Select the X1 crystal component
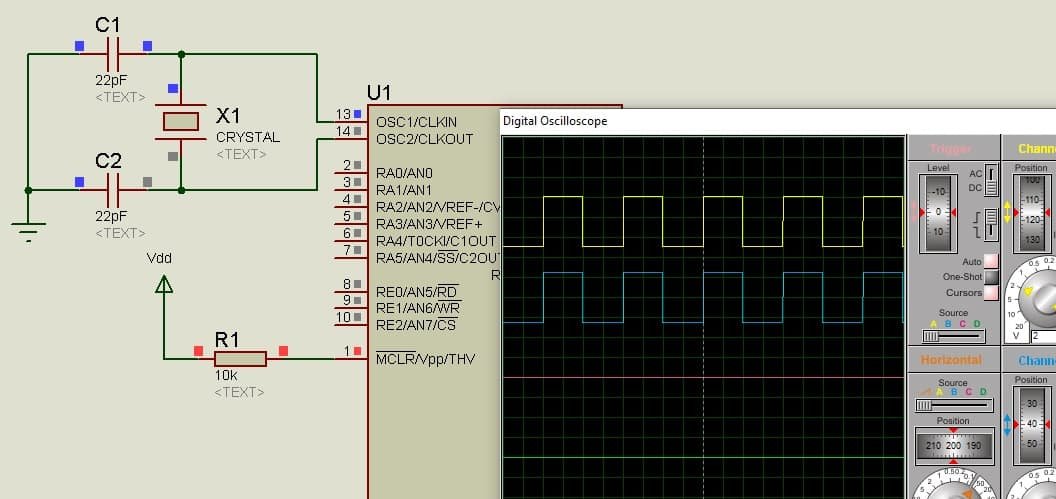Screen dimensions: 1056x499 tap(180, 122)
